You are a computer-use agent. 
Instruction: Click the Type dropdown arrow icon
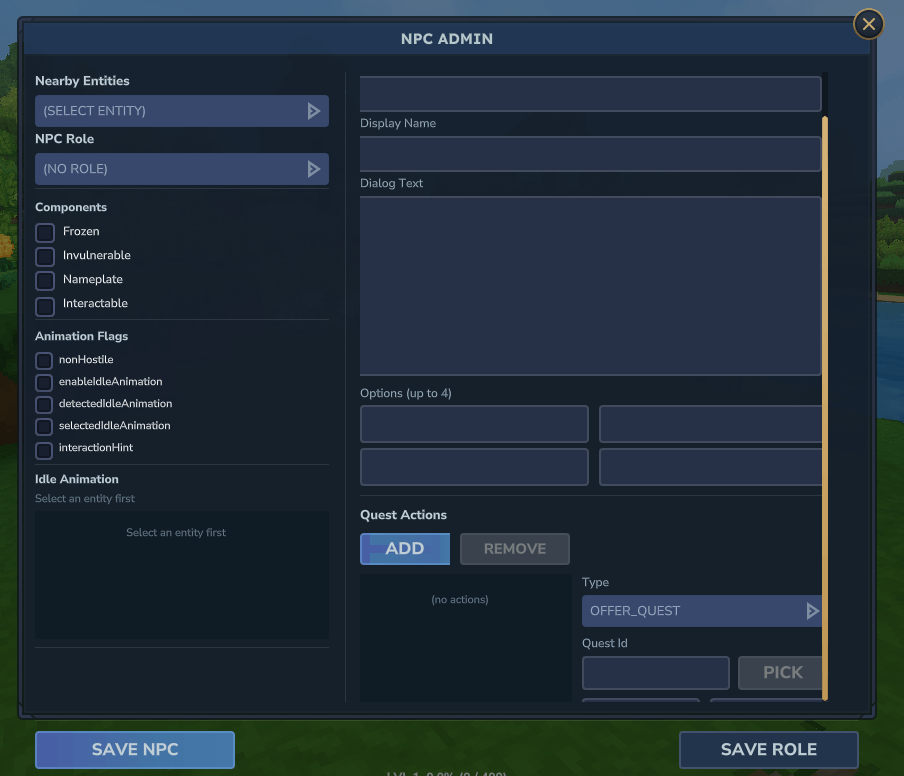pyautogui.click(x=812, y=611)
